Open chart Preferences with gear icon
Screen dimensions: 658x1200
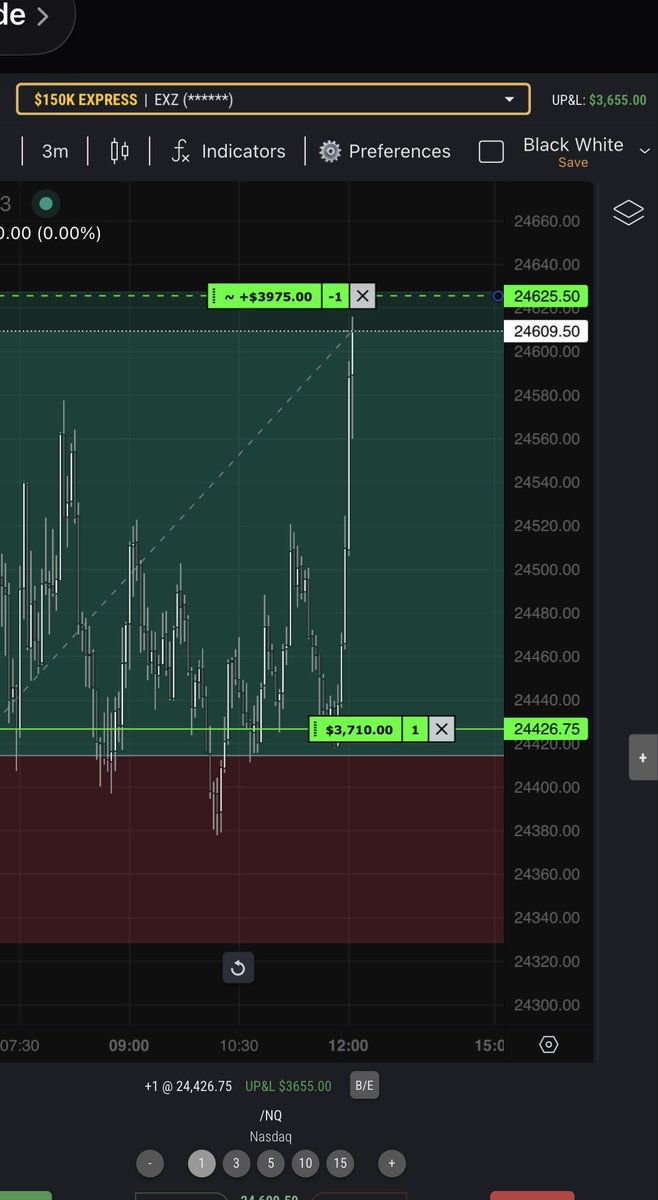coord(385,151)
